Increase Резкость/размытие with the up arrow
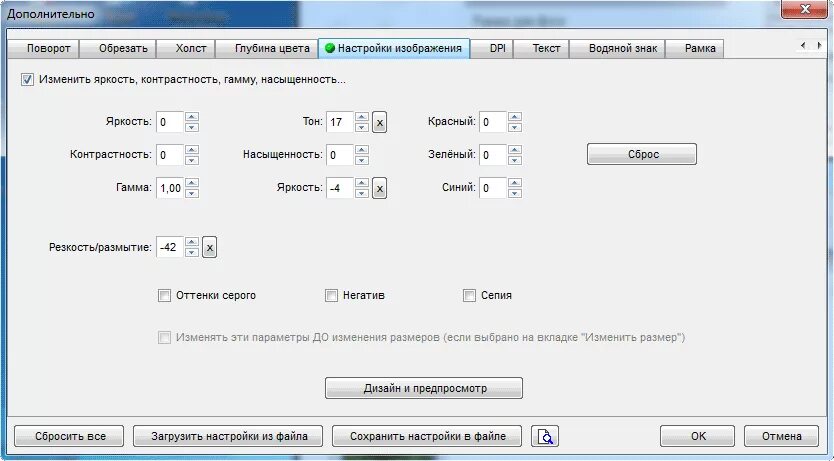Viewport: 834px width, 461px height. click(192, 242)
